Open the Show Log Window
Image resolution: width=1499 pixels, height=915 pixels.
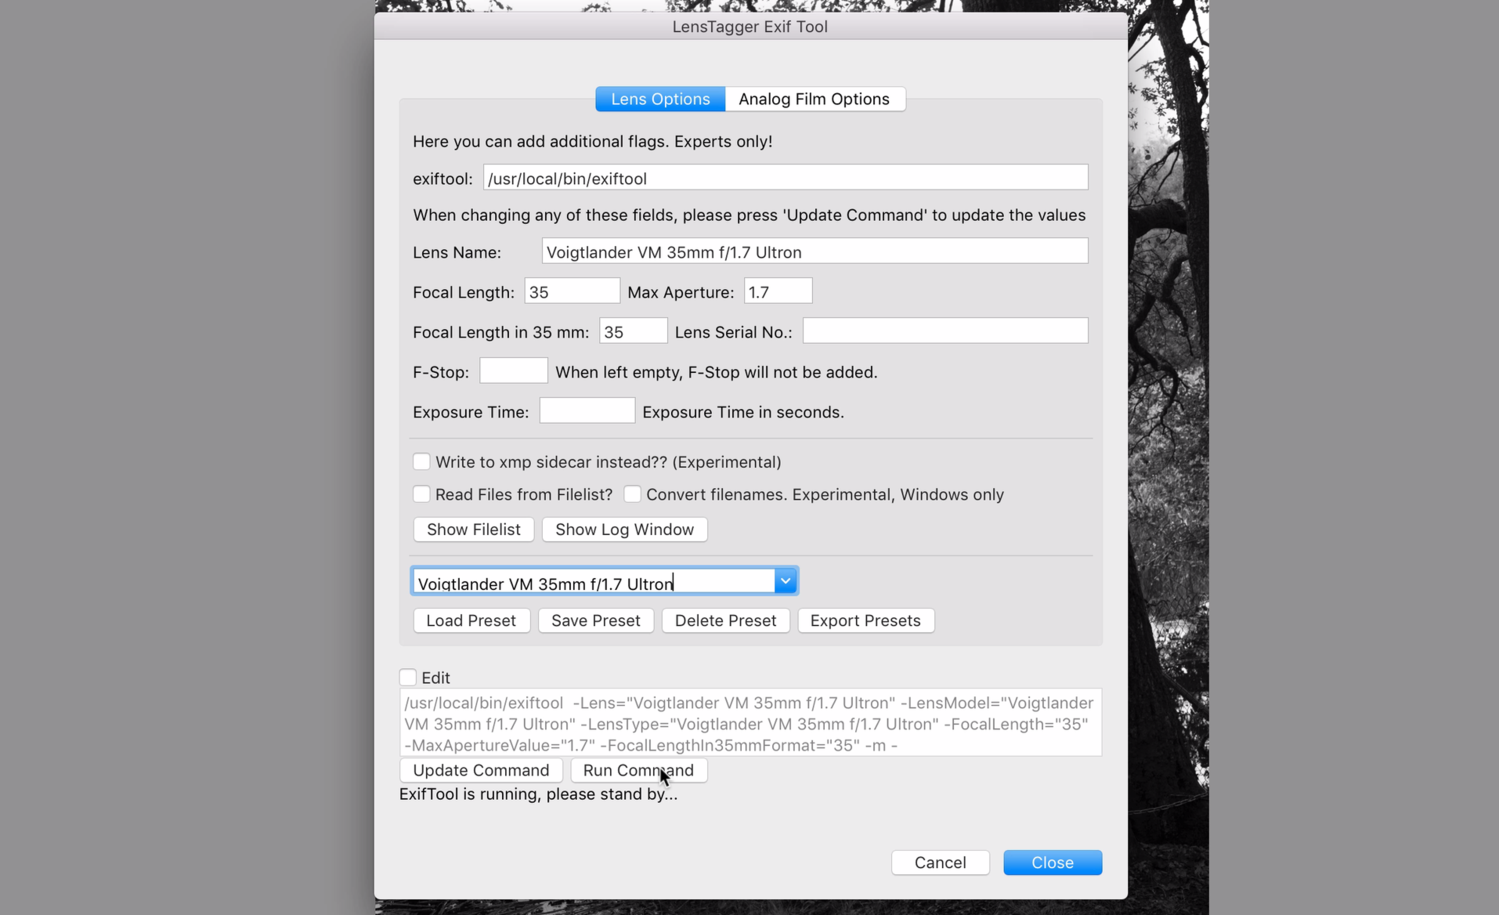624,529
